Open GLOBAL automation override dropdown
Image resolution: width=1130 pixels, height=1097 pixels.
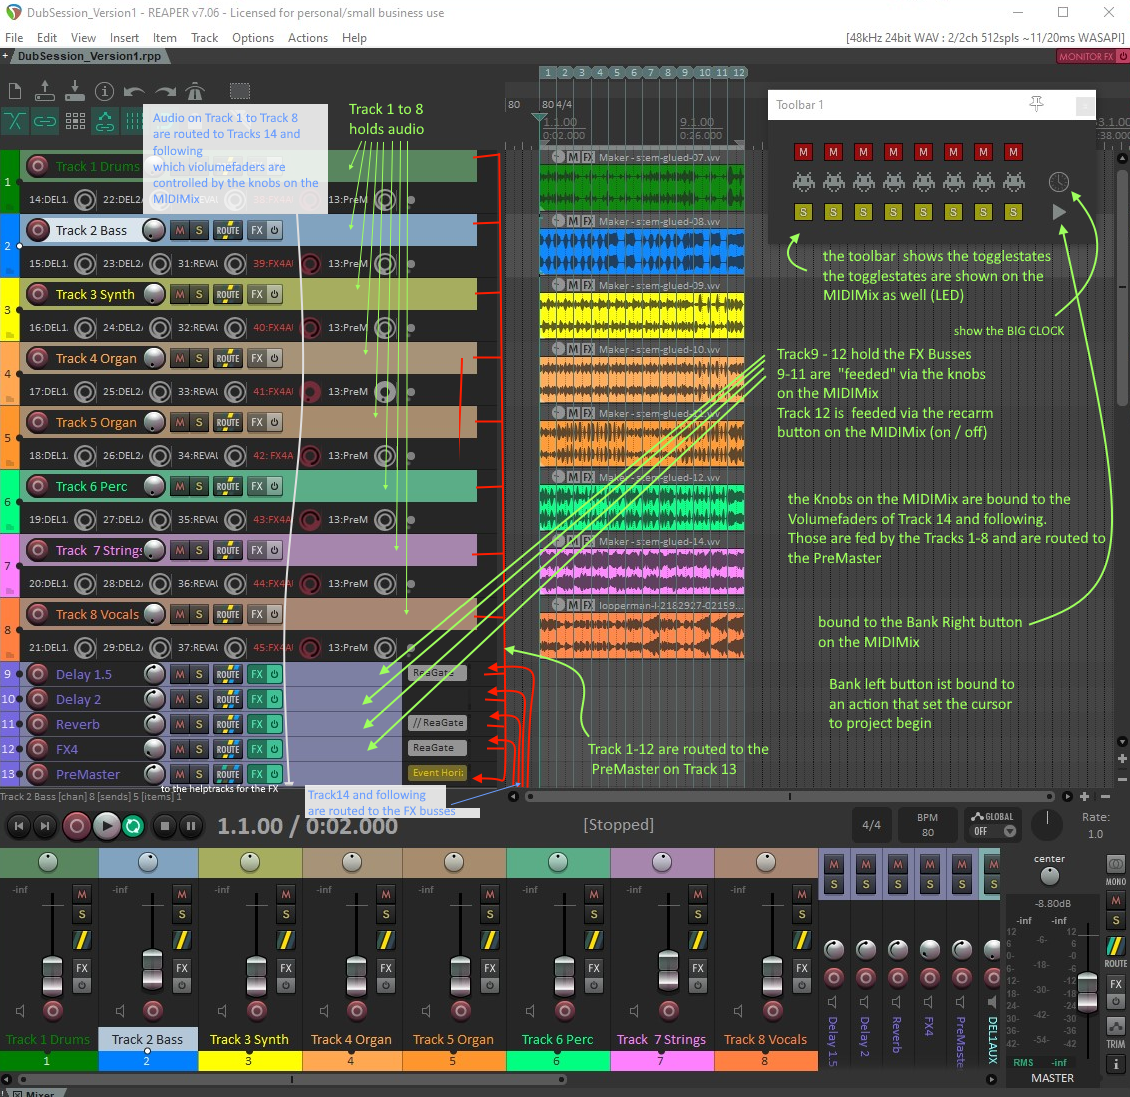click(1010, 831)
